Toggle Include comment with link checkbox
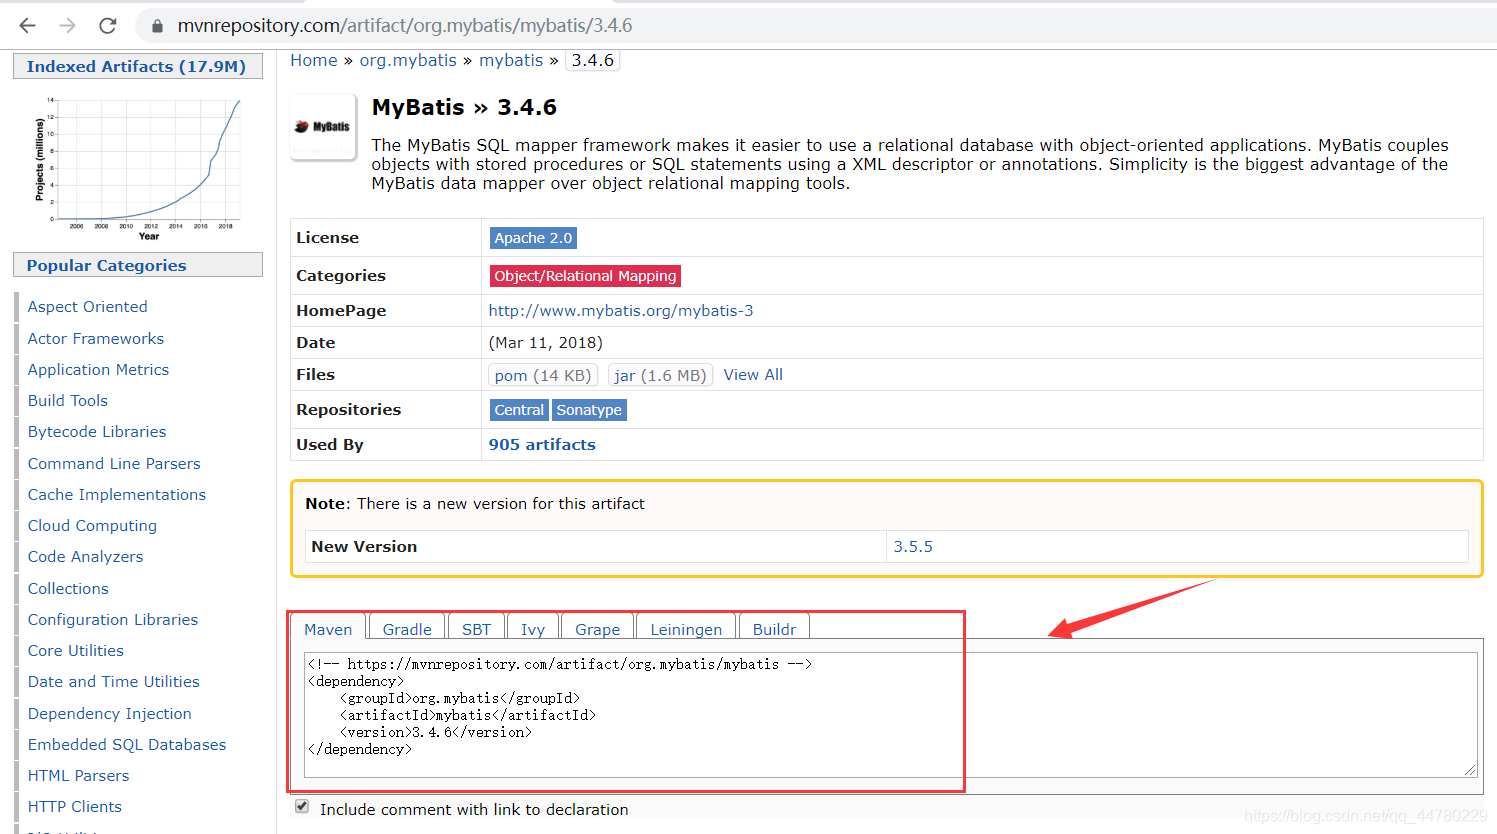This screenshot has height=834, width=1497. (302, 806)
